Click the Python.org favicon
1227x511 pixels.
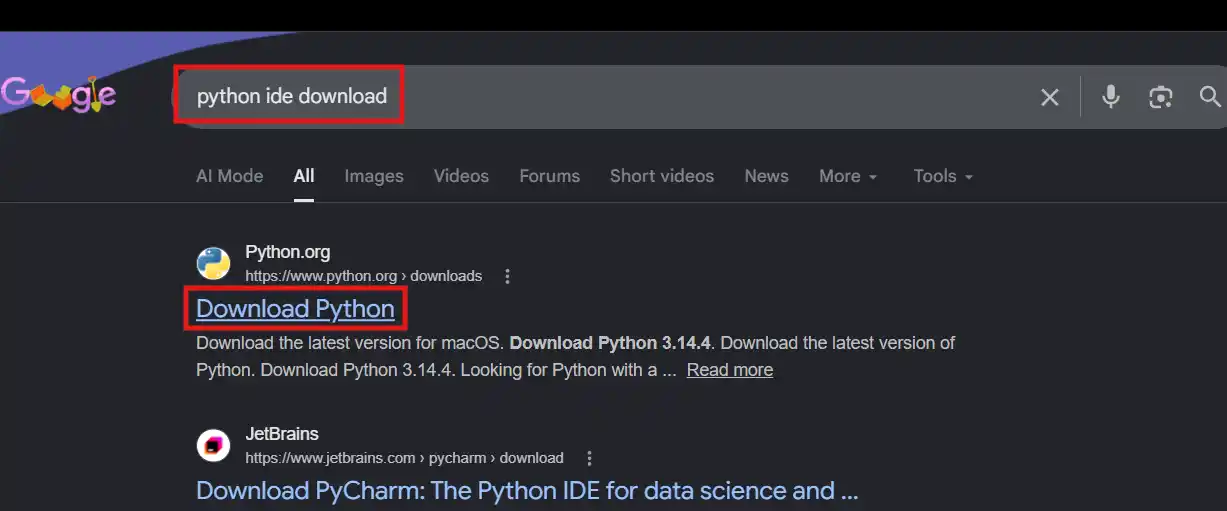[213, 263]
